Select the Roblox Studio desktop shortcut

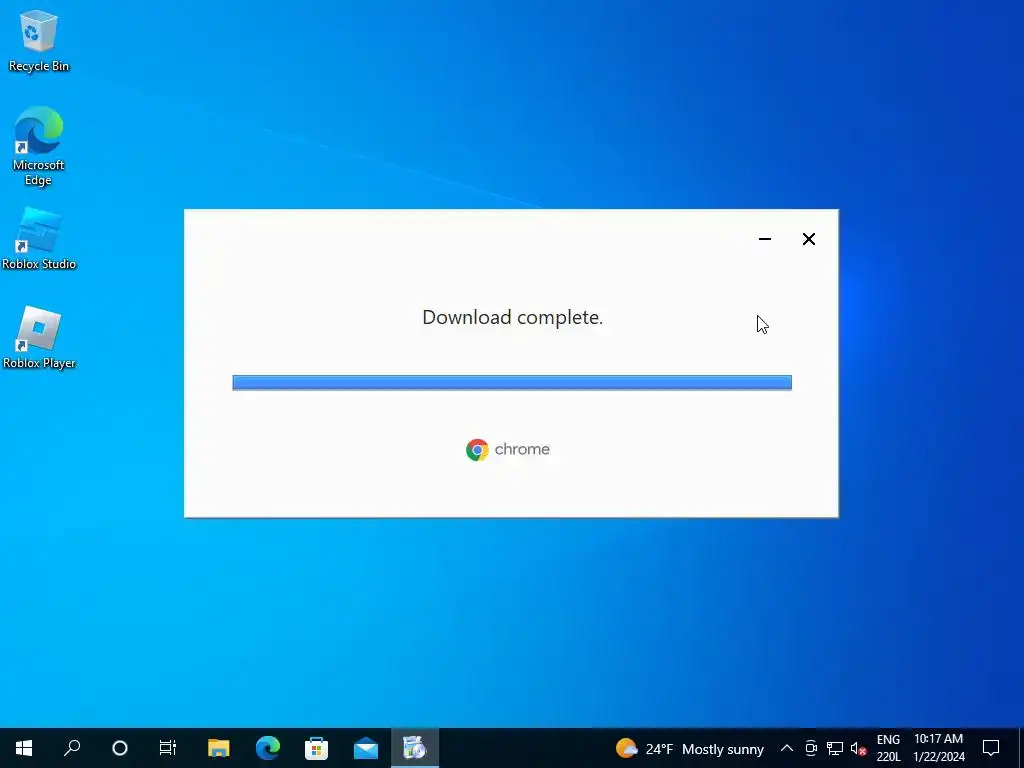point(39,238)
